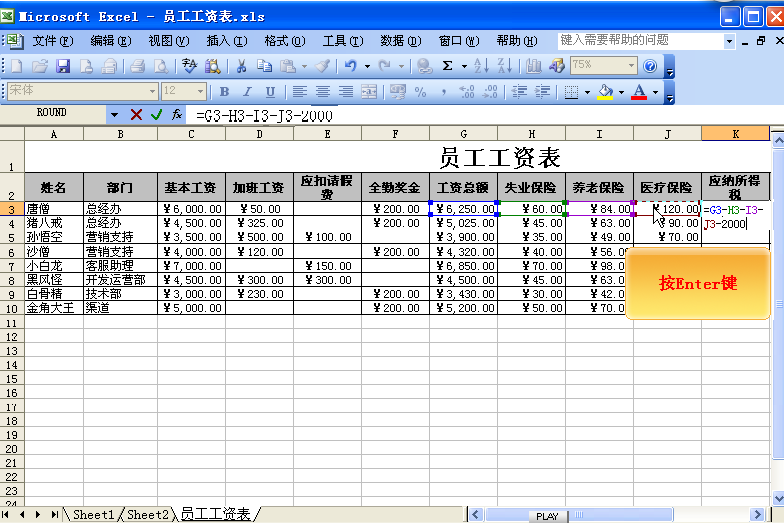Click the Increase Indent icon
Screen dimensions: 784x523
tap(542, 92)
